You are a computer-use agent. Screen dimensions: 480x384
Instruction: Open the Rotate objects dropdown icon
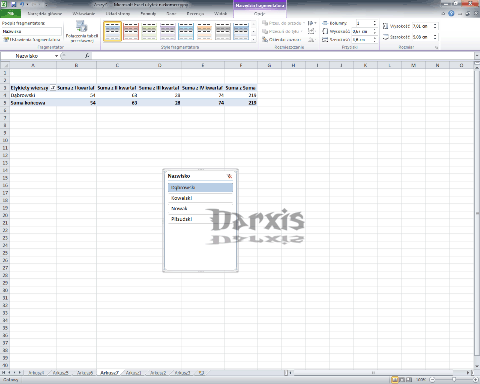(x=312, y=40)
